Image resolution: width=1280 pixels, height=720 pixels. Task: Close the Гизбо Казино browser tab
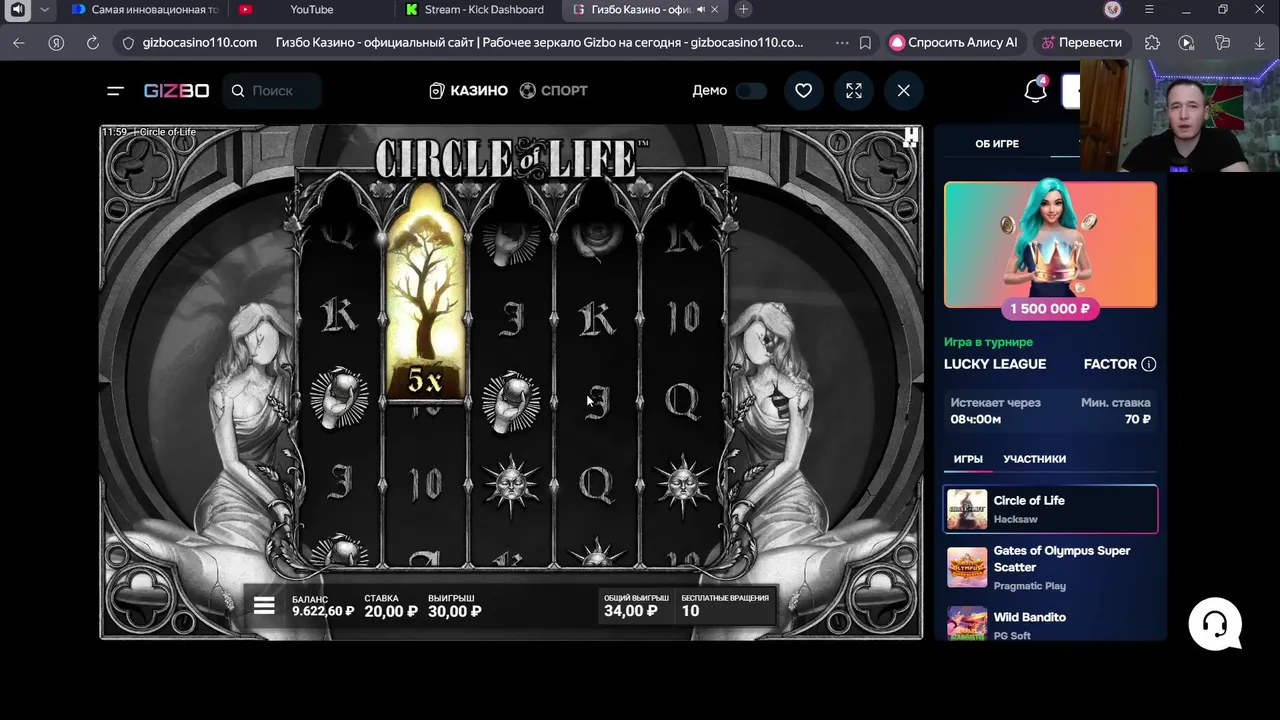[715, 10]
